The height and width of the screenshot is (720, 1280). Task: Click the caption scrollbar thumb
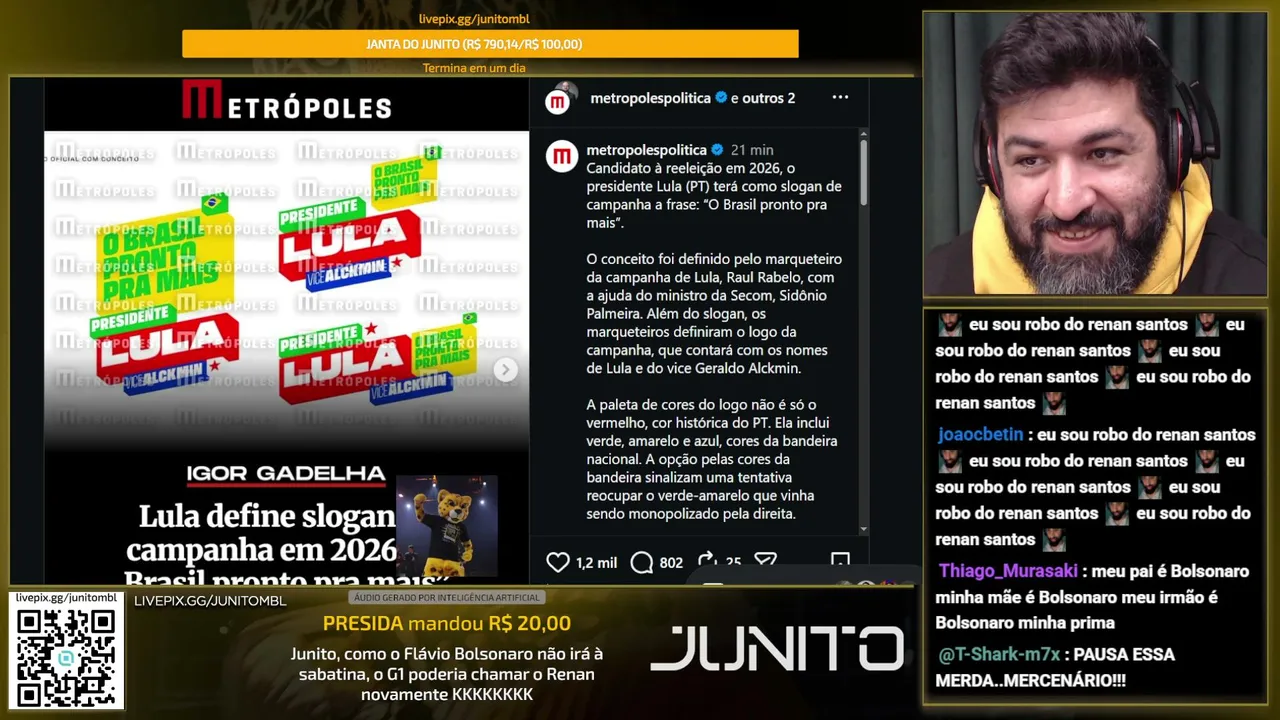pos(863,171)
